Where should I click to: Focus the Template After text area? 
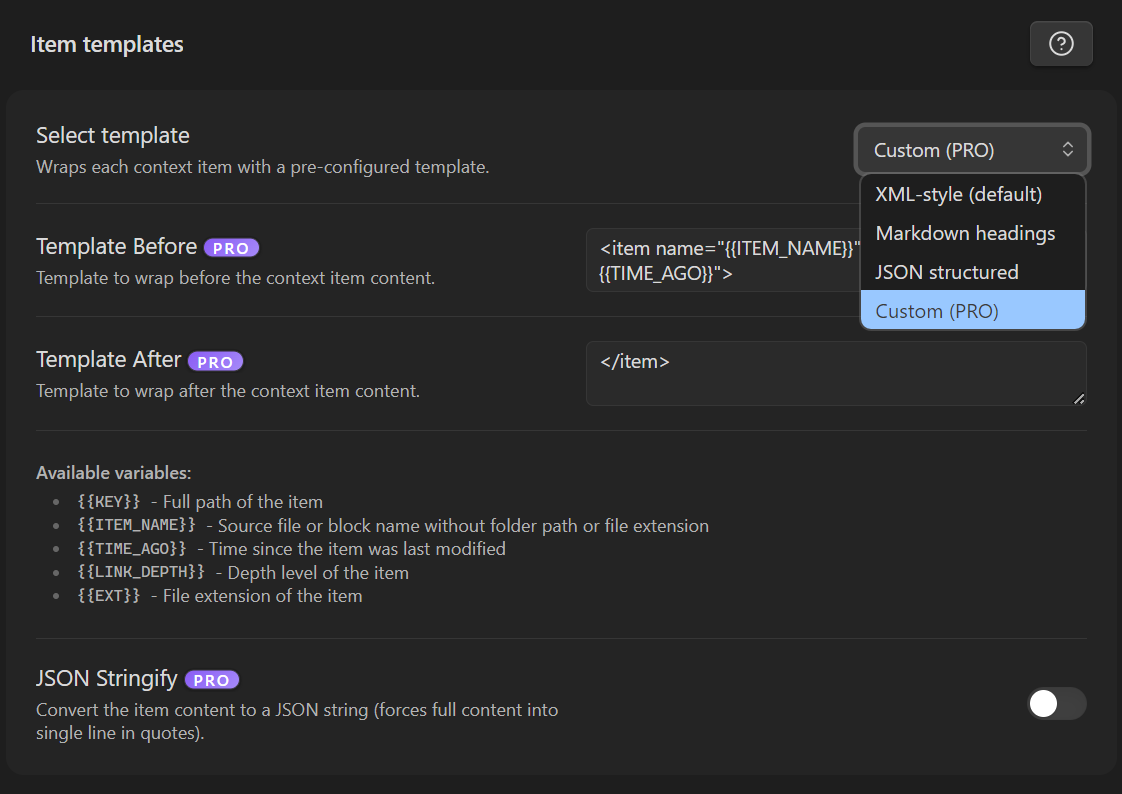(835, 373)
